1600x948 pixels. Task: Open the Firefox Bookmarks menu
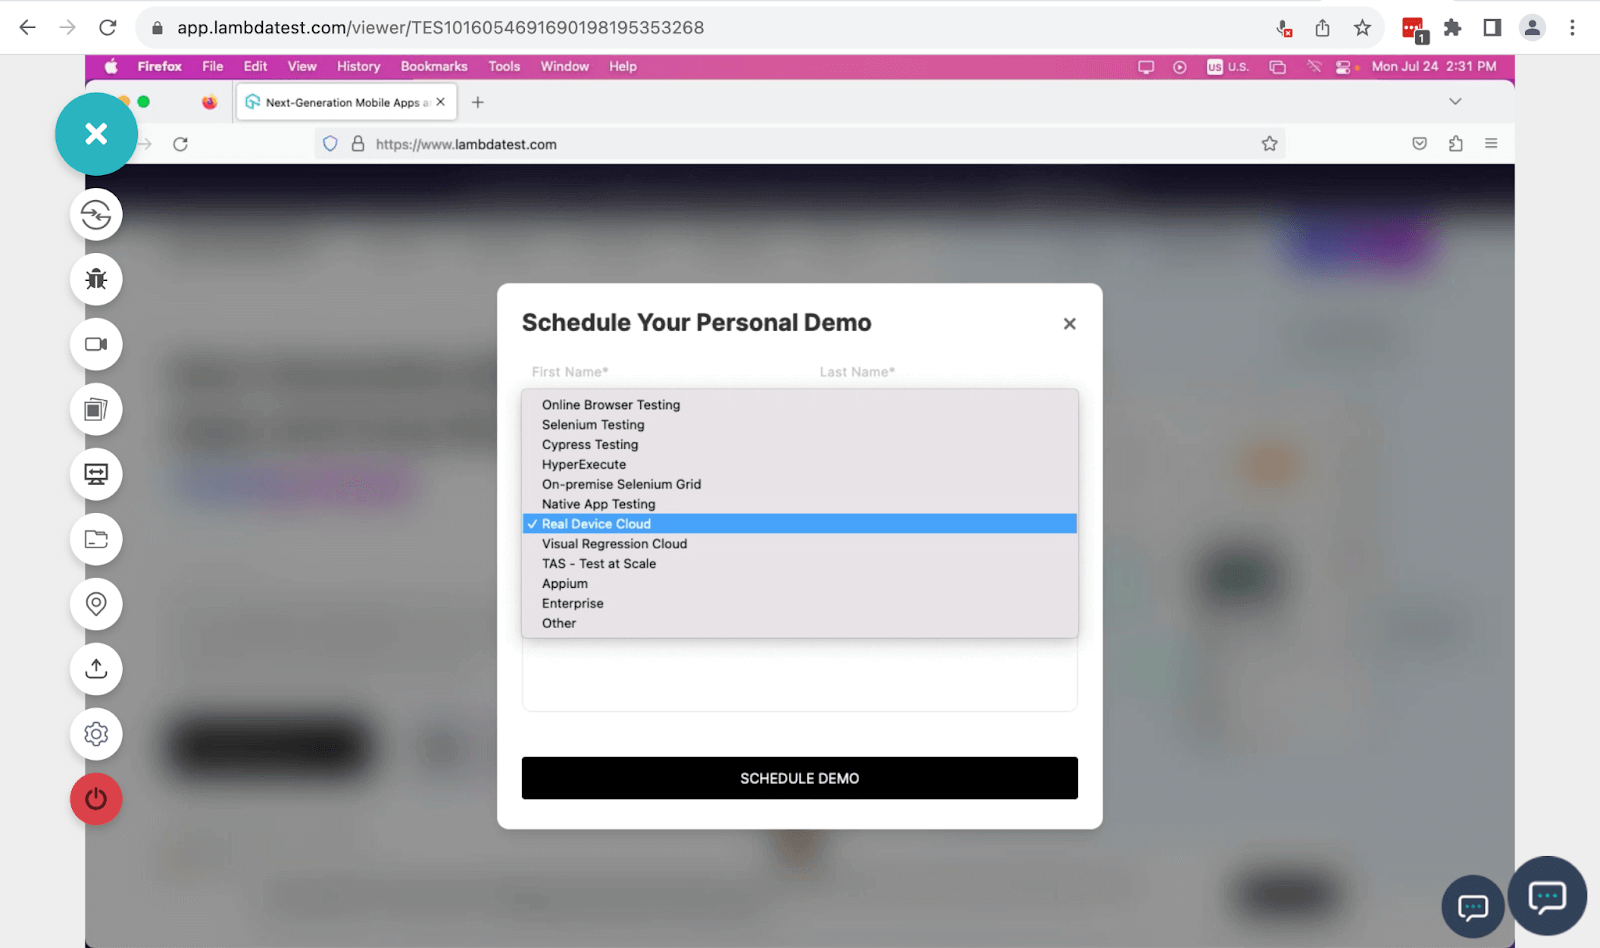tap(434, 66)
